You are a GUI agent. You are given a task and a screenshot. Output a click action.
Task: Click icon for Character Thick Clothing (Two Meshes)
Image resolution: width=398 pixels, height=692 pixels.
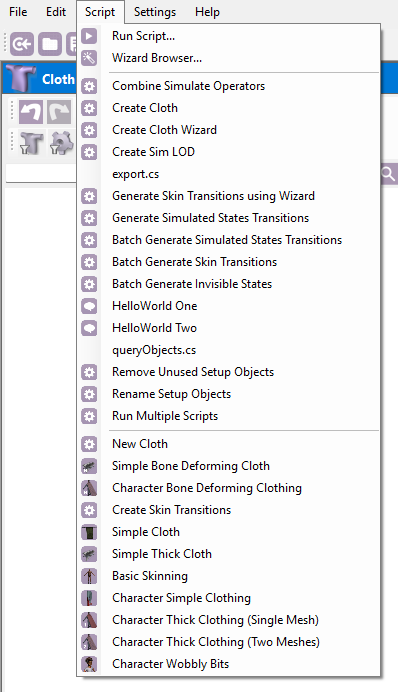tap(89, 642)
